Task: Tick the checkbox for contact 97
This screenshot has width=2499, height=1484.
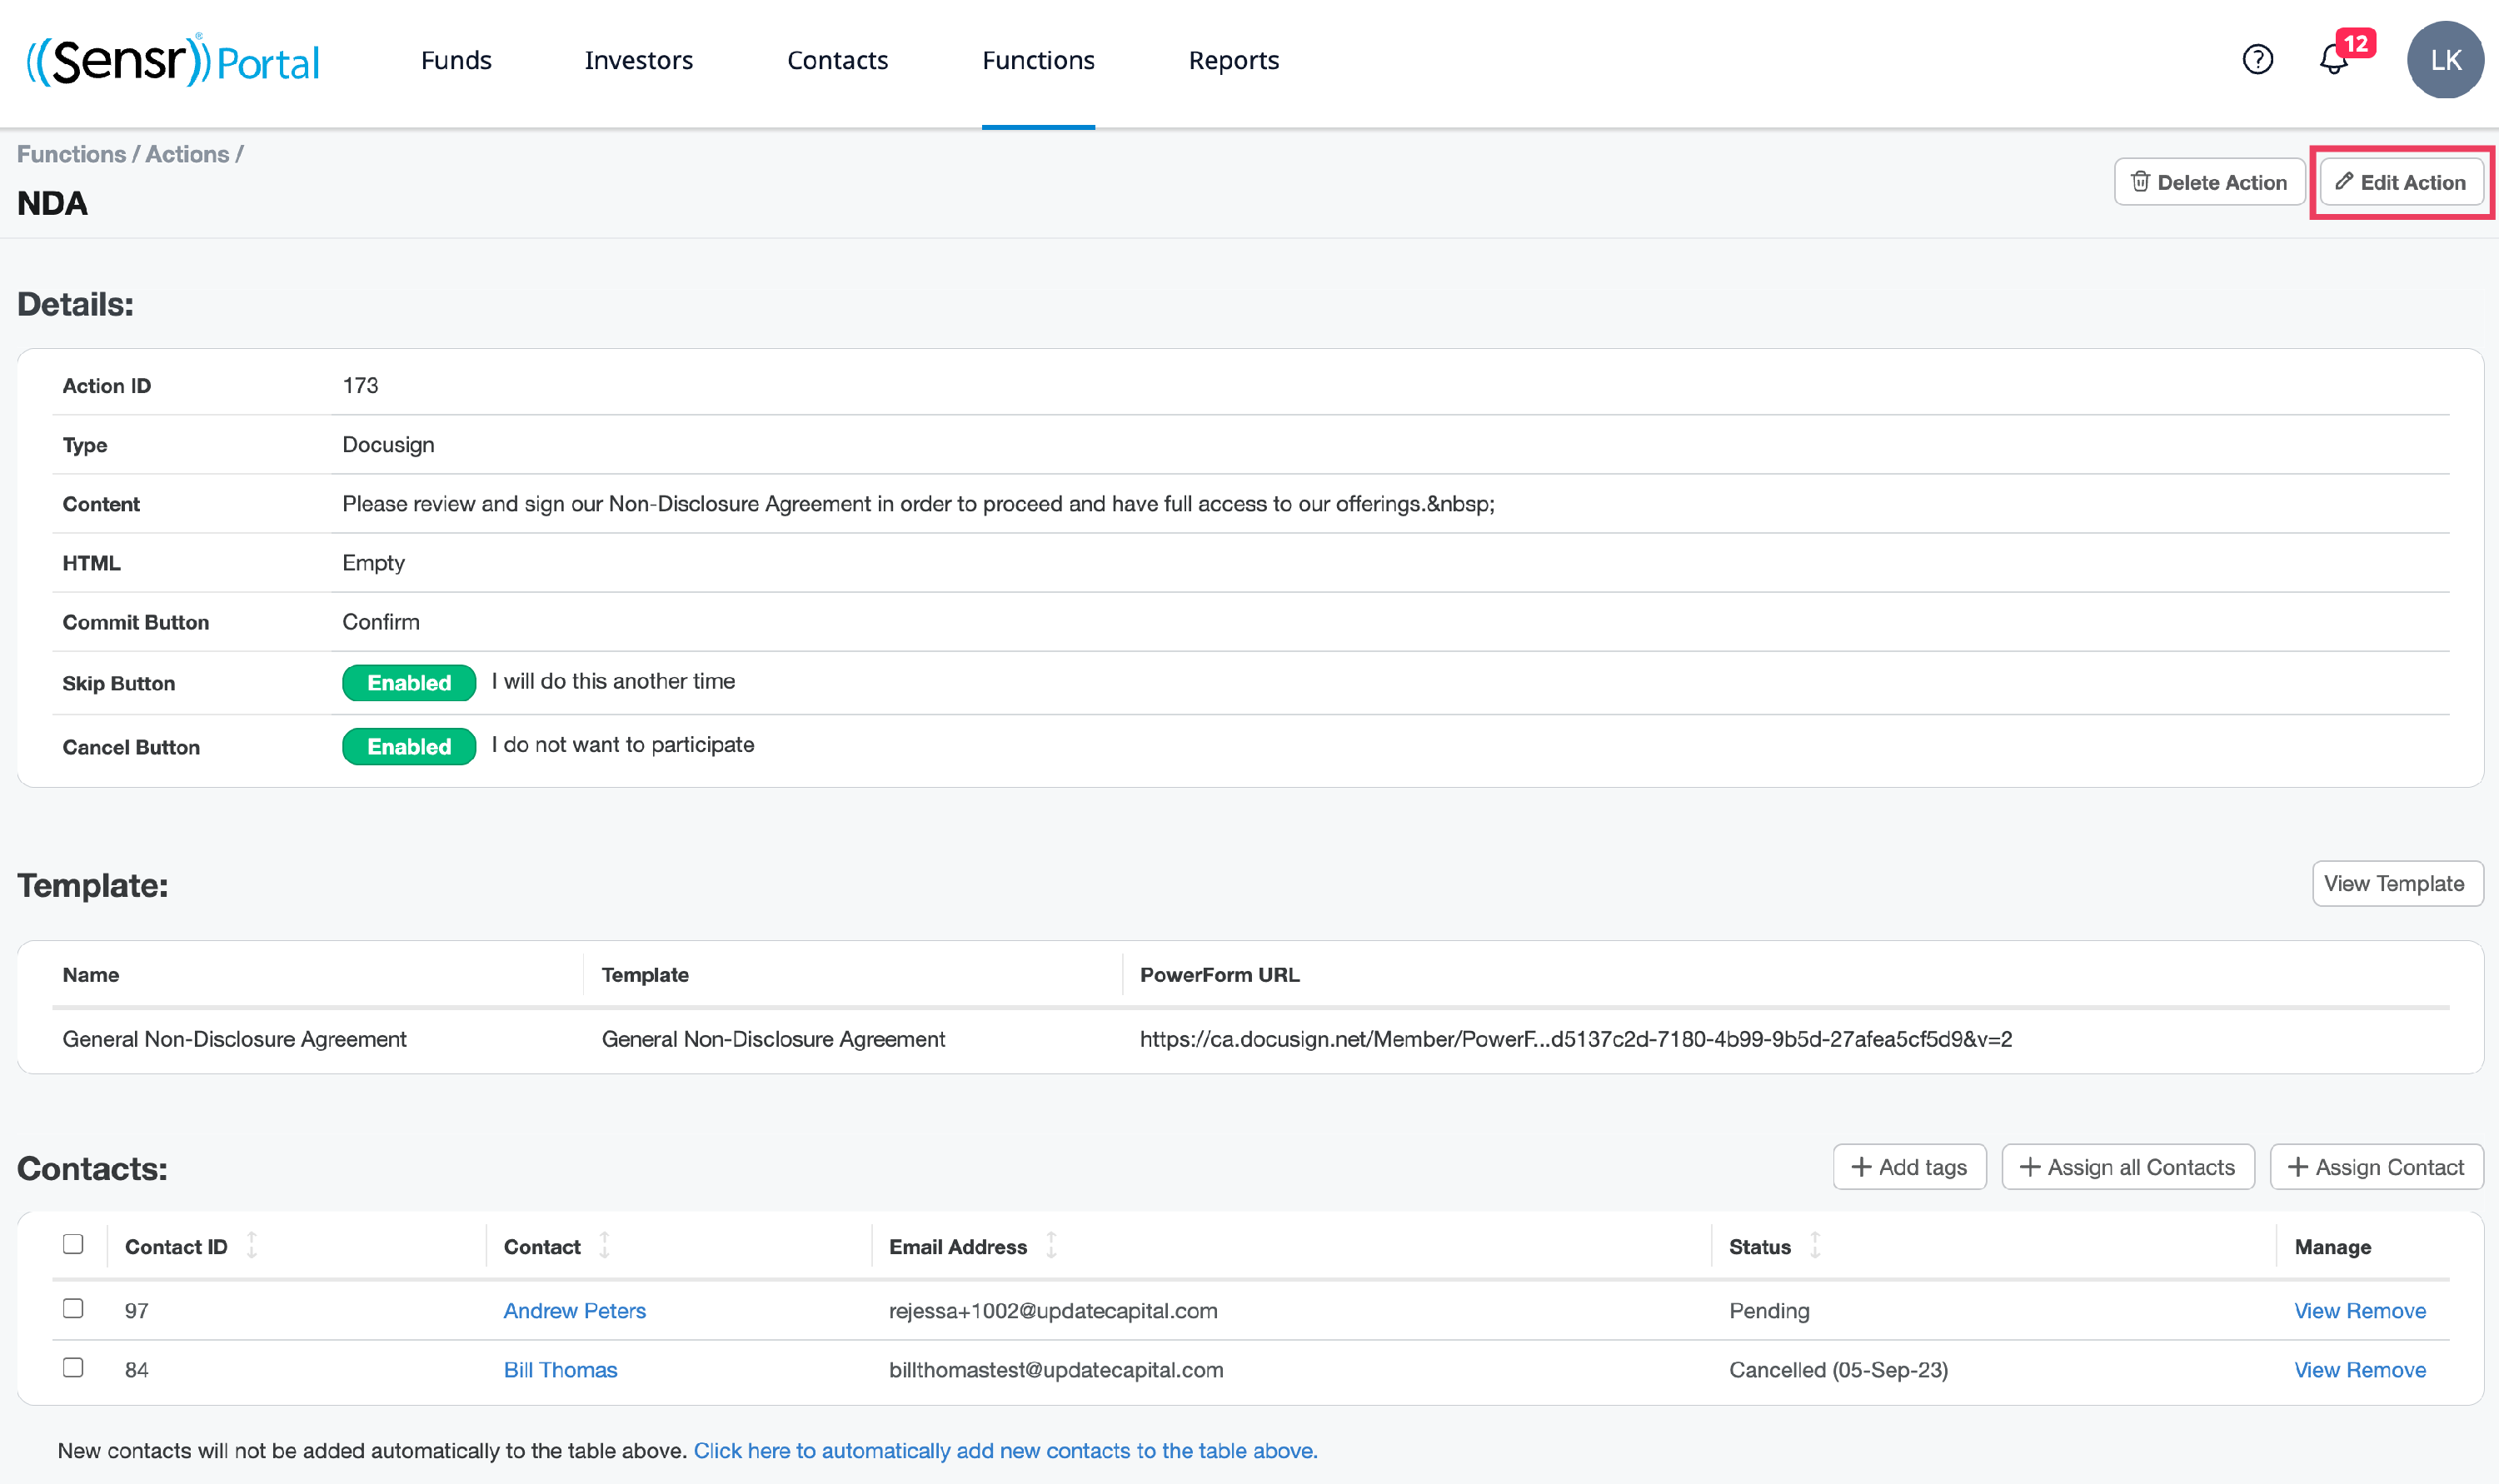Action: pyautogui.click(x=73, y=1308)
